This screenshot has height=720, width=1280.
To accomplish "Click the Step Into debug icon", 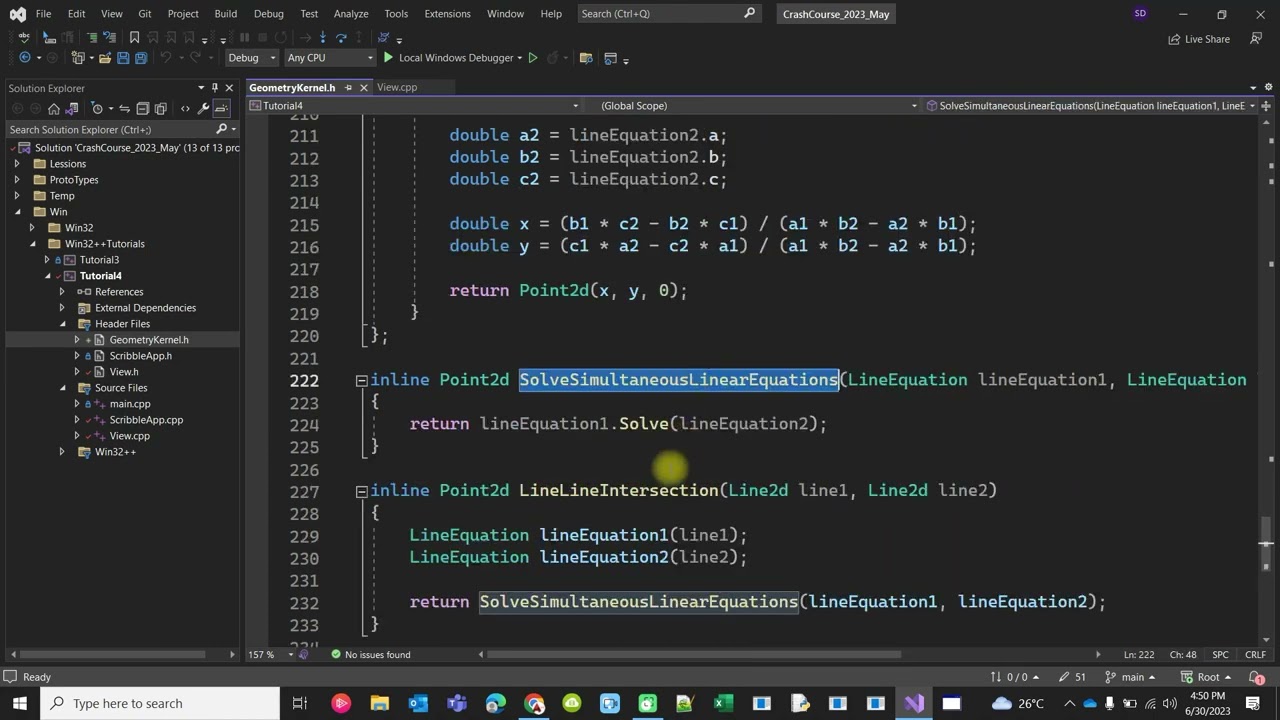I will click(x=322, y=38).
